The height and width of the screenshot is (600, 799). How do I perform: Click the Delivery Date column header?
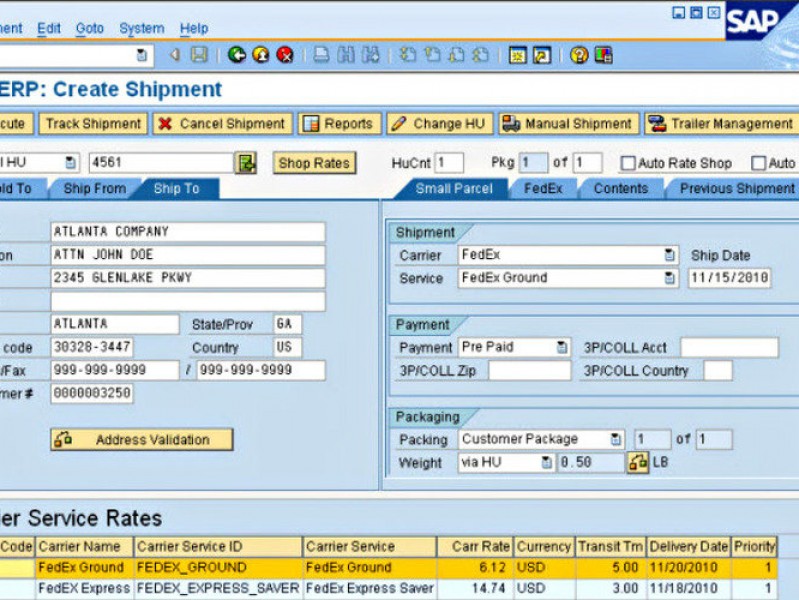pyautogui.click(x=688, y=546)
